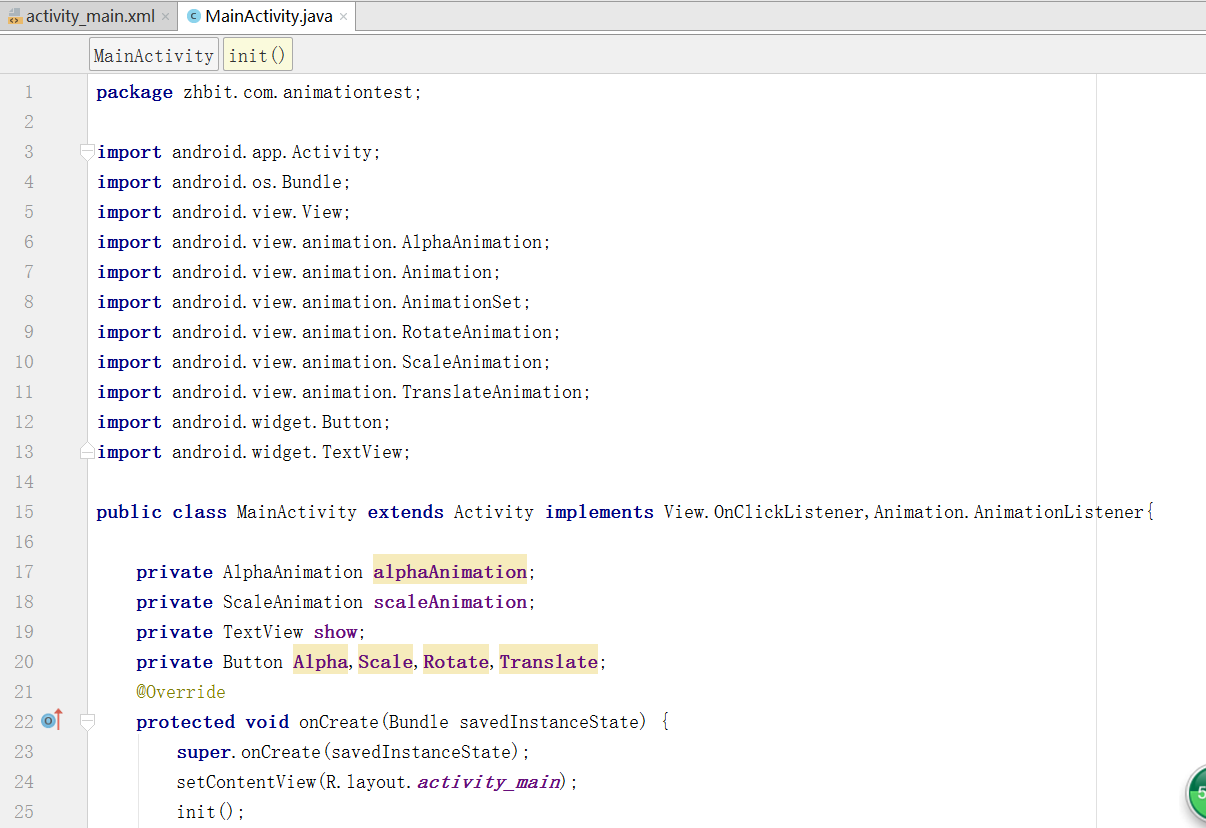Close the MainActivity.java tab
The image size is (1206, 828).
[x=344, y=17]
